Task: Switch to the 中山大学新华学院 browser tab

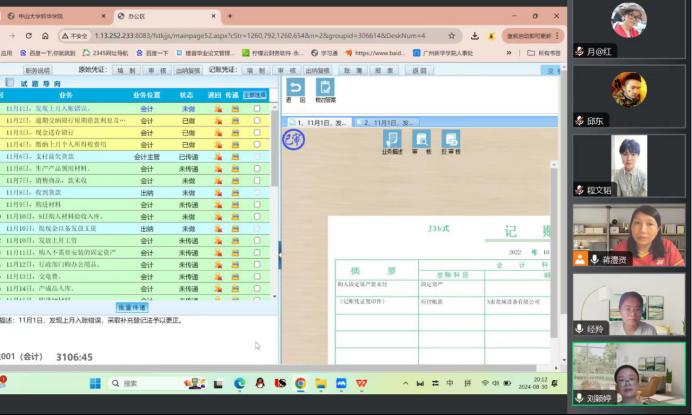Action: click(50, 16)
